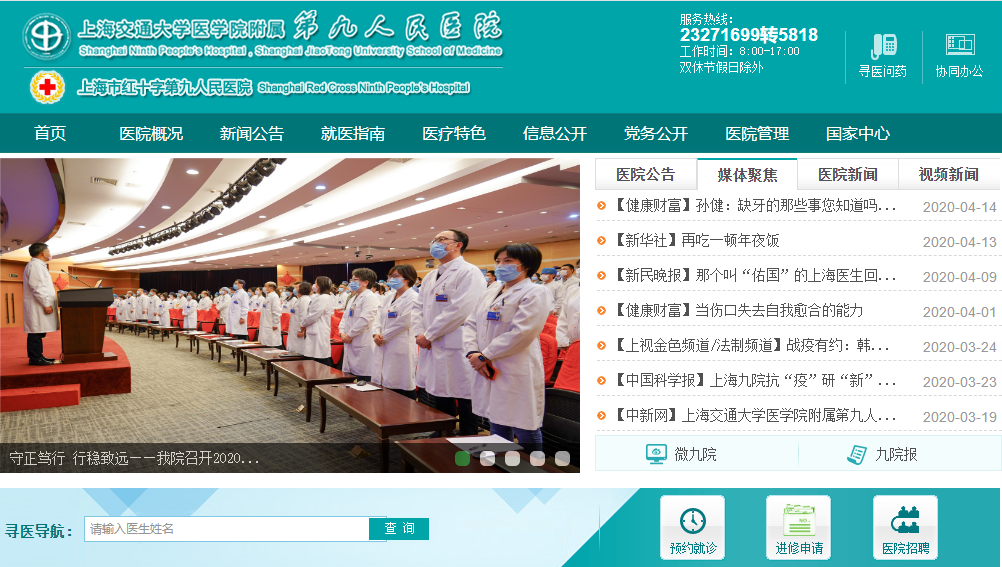The width and height of the screenshot is (1002, 567).
Task: Click 上海市红十字第九人民医院 title text
Action: click(x=164, y=88)
